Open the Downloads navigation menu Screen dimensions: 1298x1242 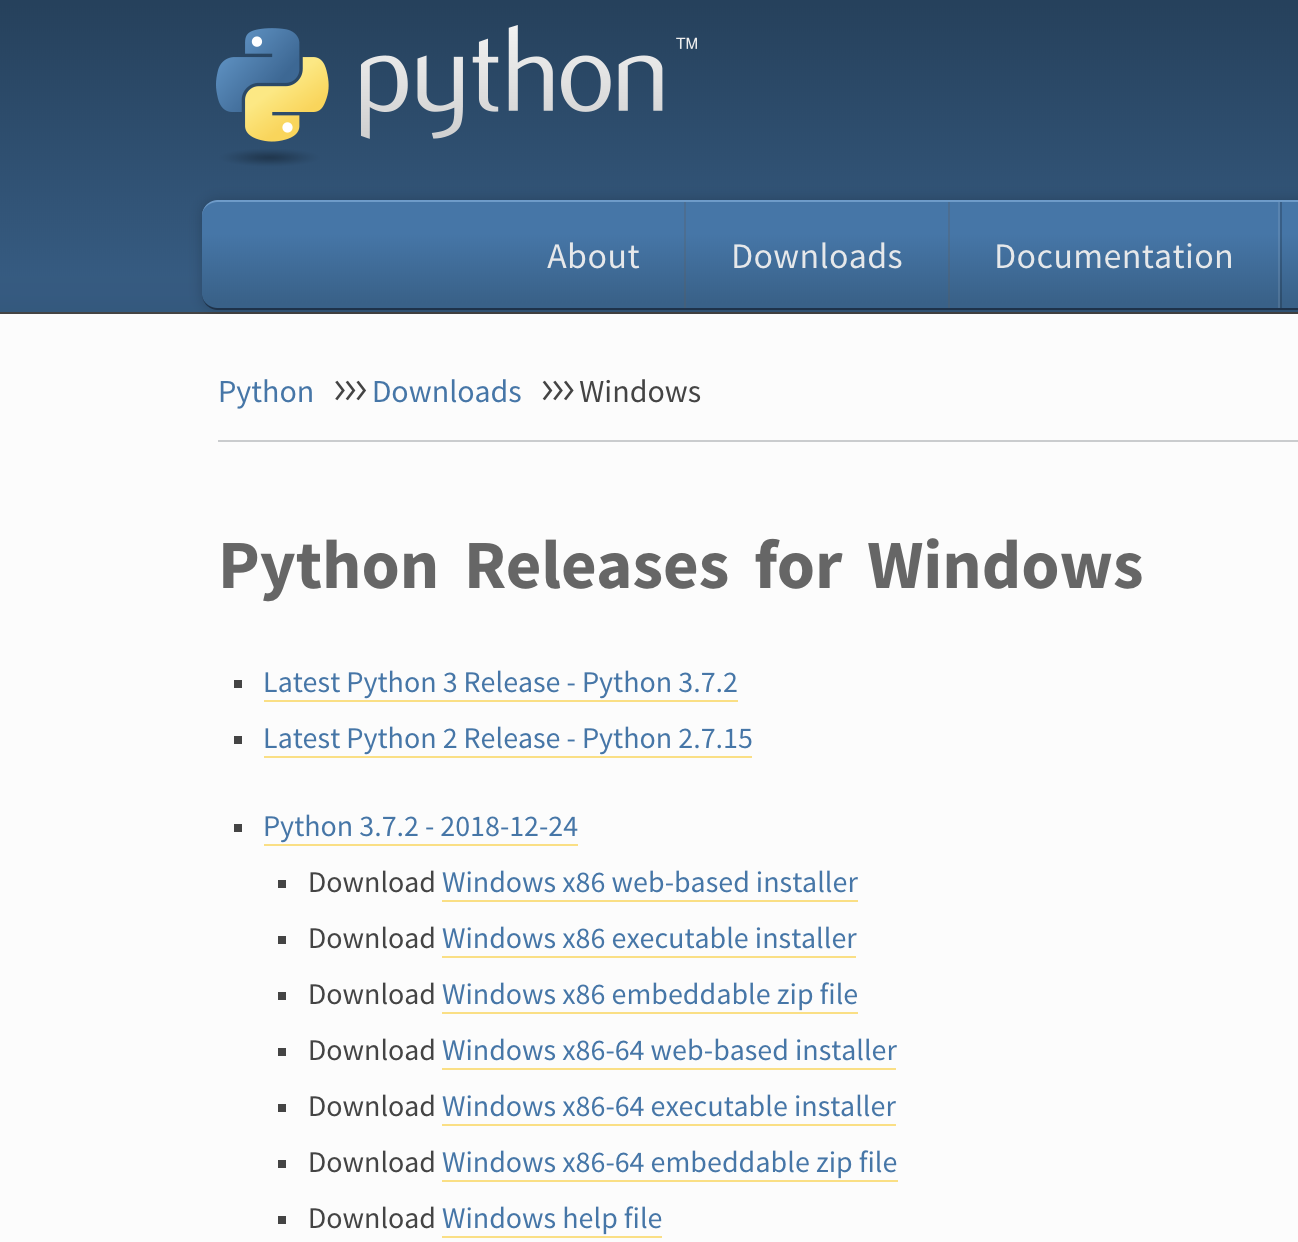(x=816, y=256)
